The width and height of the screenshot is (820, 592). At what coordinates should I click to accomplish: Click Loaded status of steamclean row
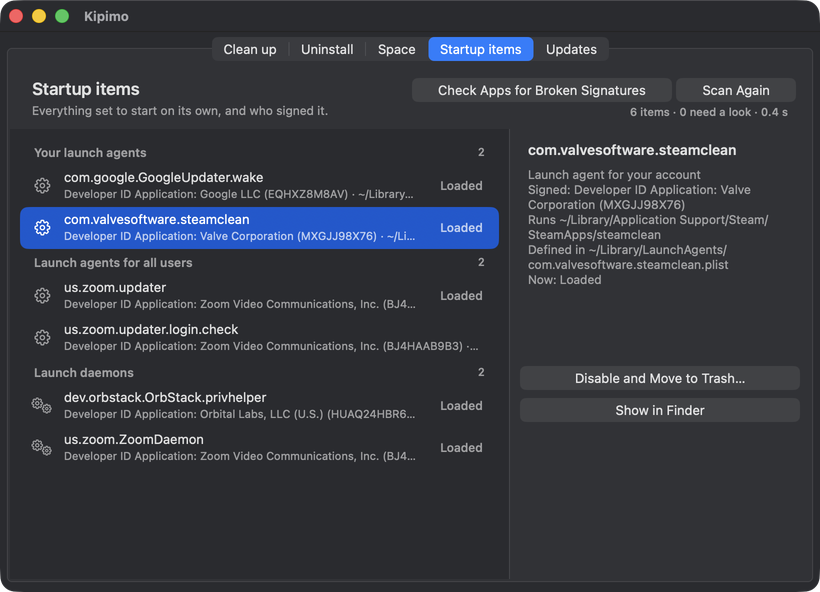click(x=461, y=227)
